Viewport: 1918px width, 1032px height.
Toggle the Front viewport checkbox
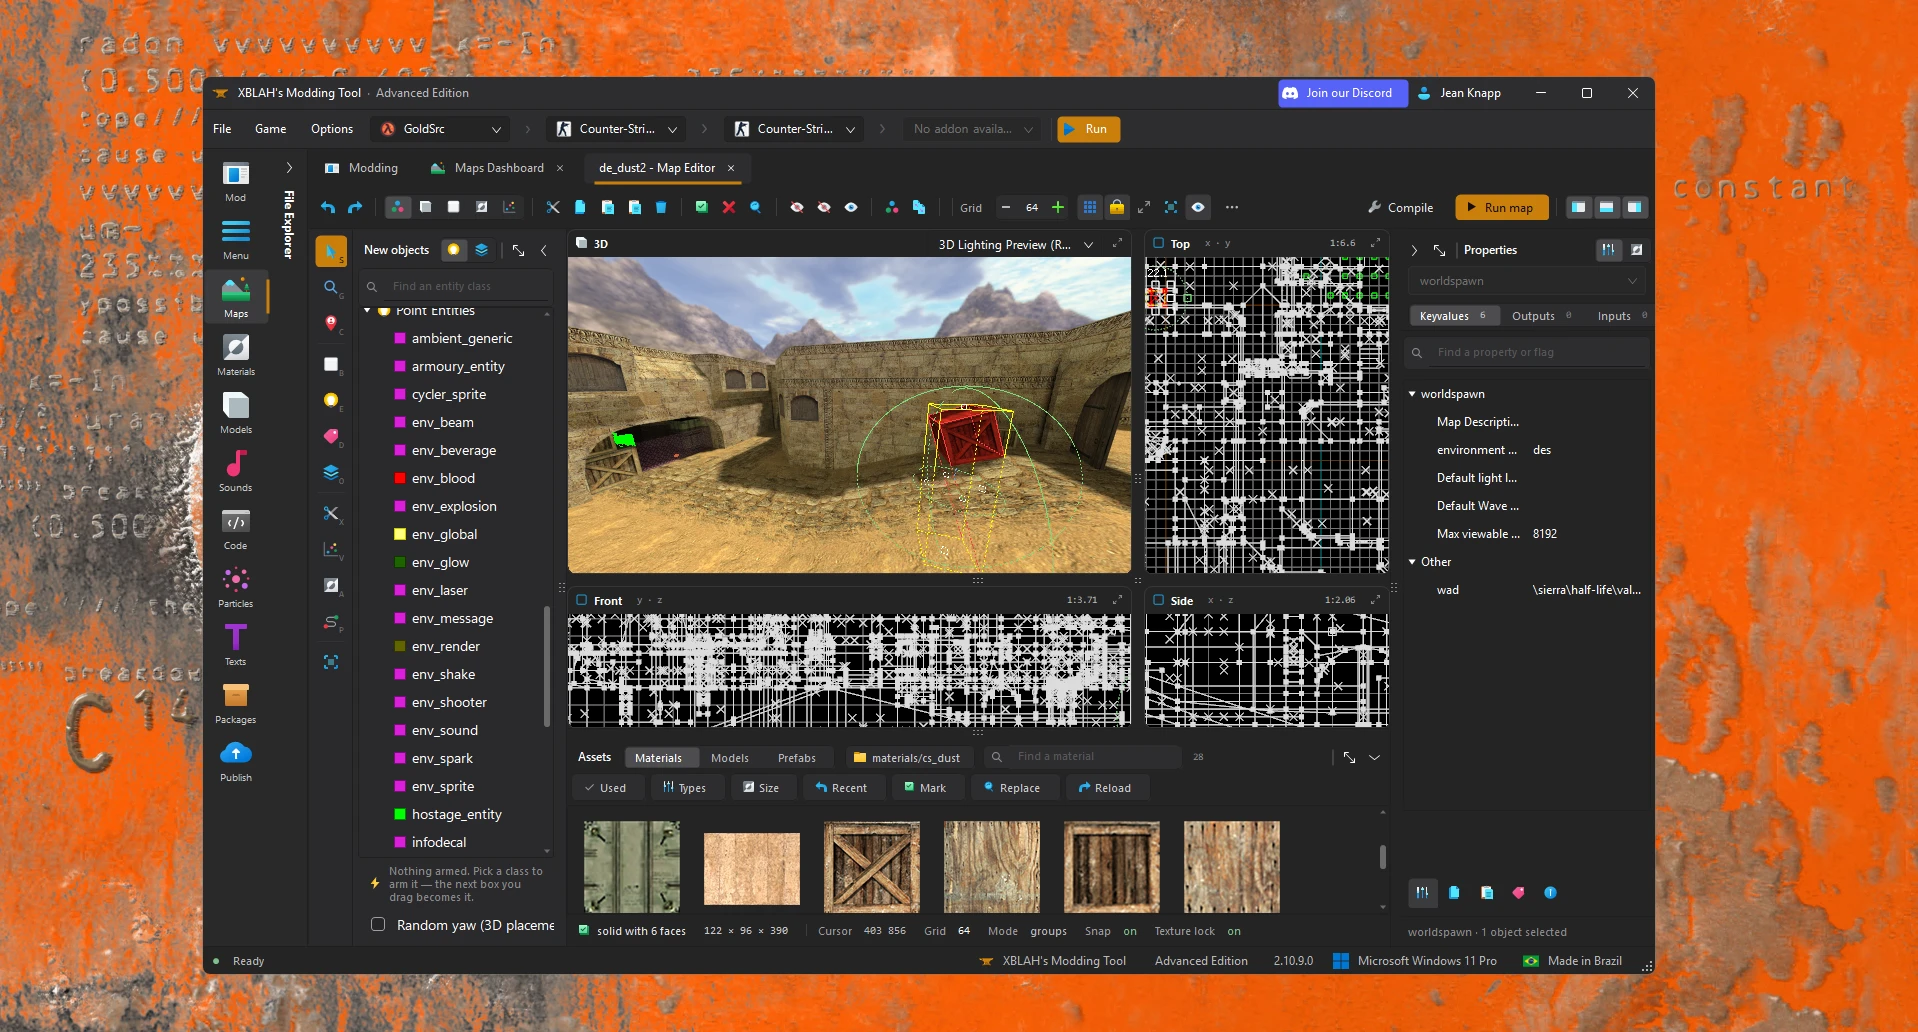[x=582, y=600]
